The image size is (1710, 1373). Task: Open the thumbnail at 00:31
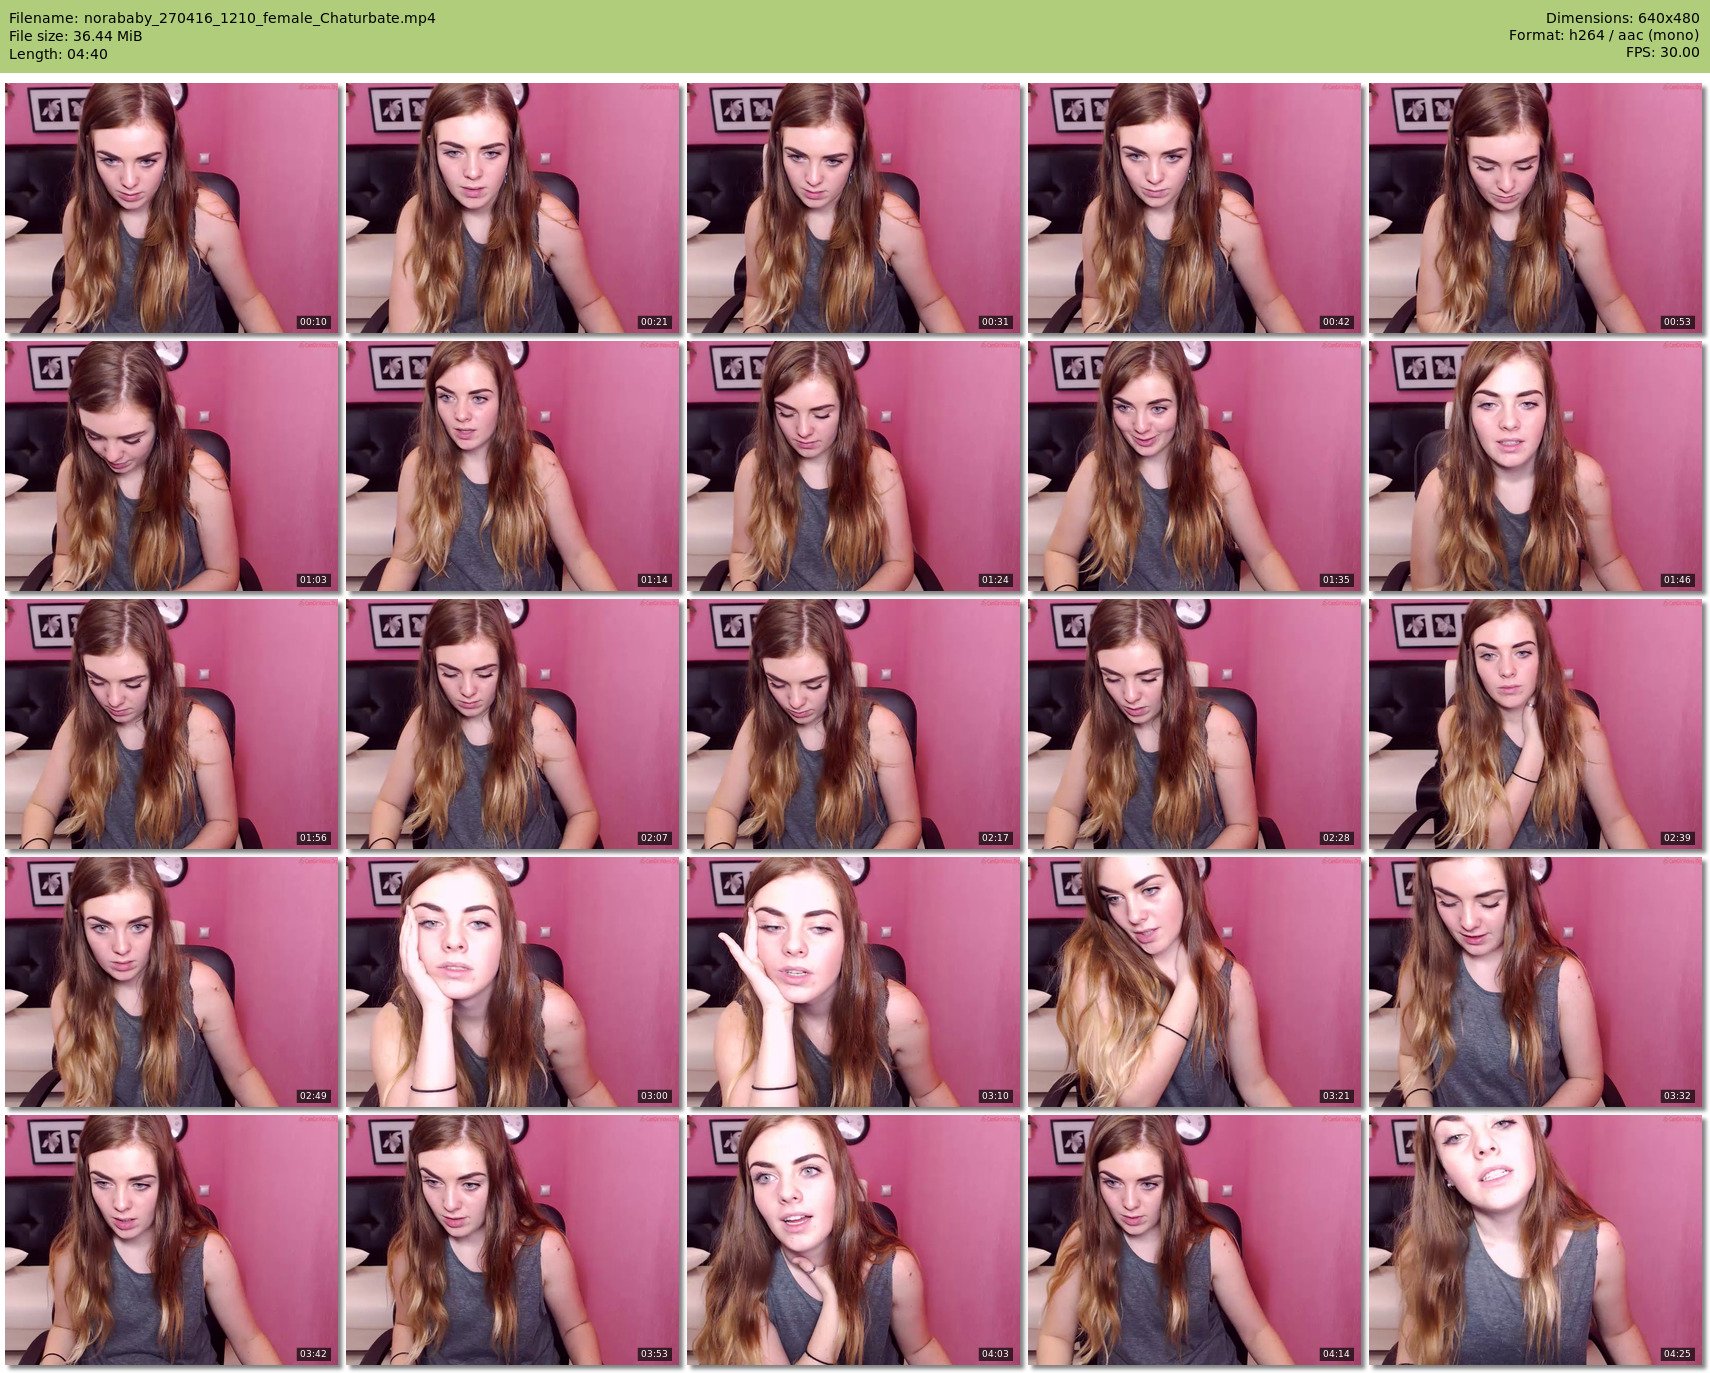(x=853, y=207)
